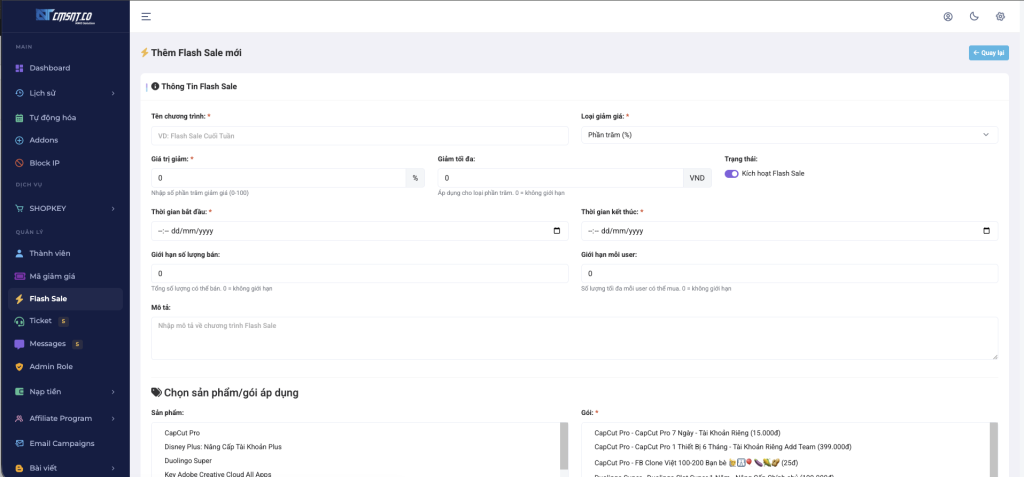1024x477 pixels.
Task: Click the Tên chương trình input field
Action: point(359,135)
